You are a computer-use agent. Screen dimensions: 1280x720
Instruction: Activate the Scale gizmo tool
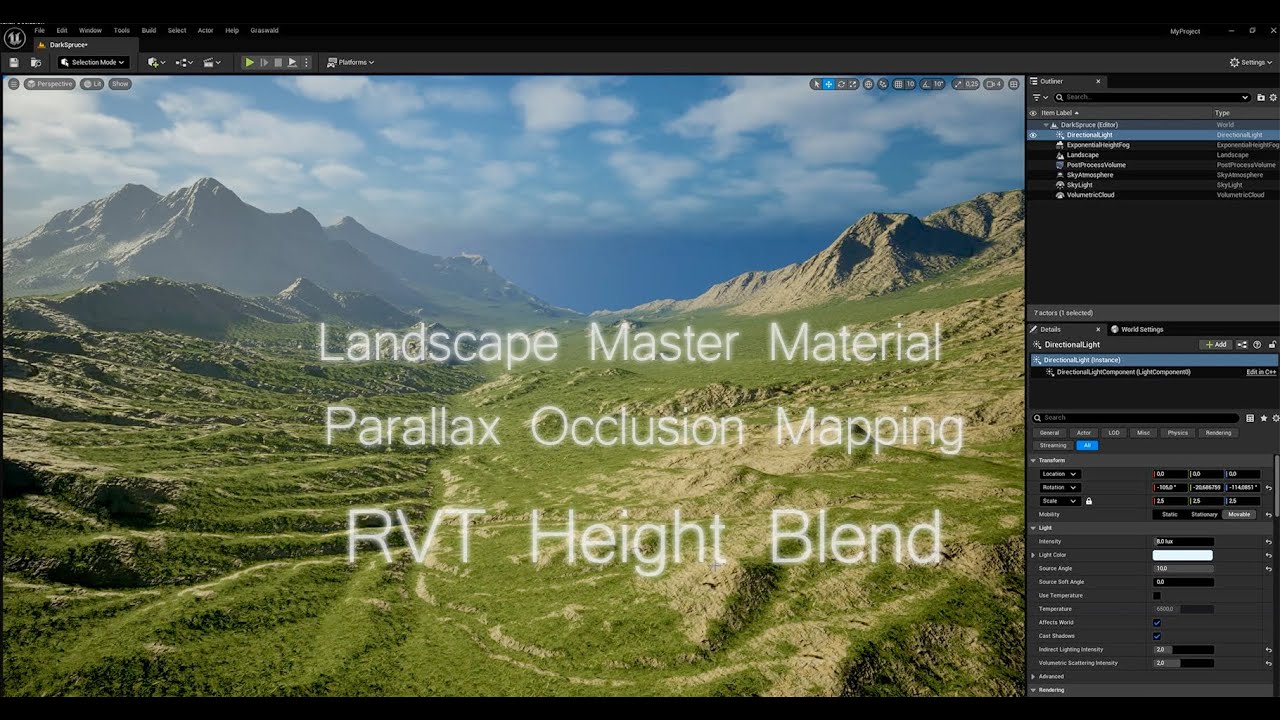click(x=853, y=84)
